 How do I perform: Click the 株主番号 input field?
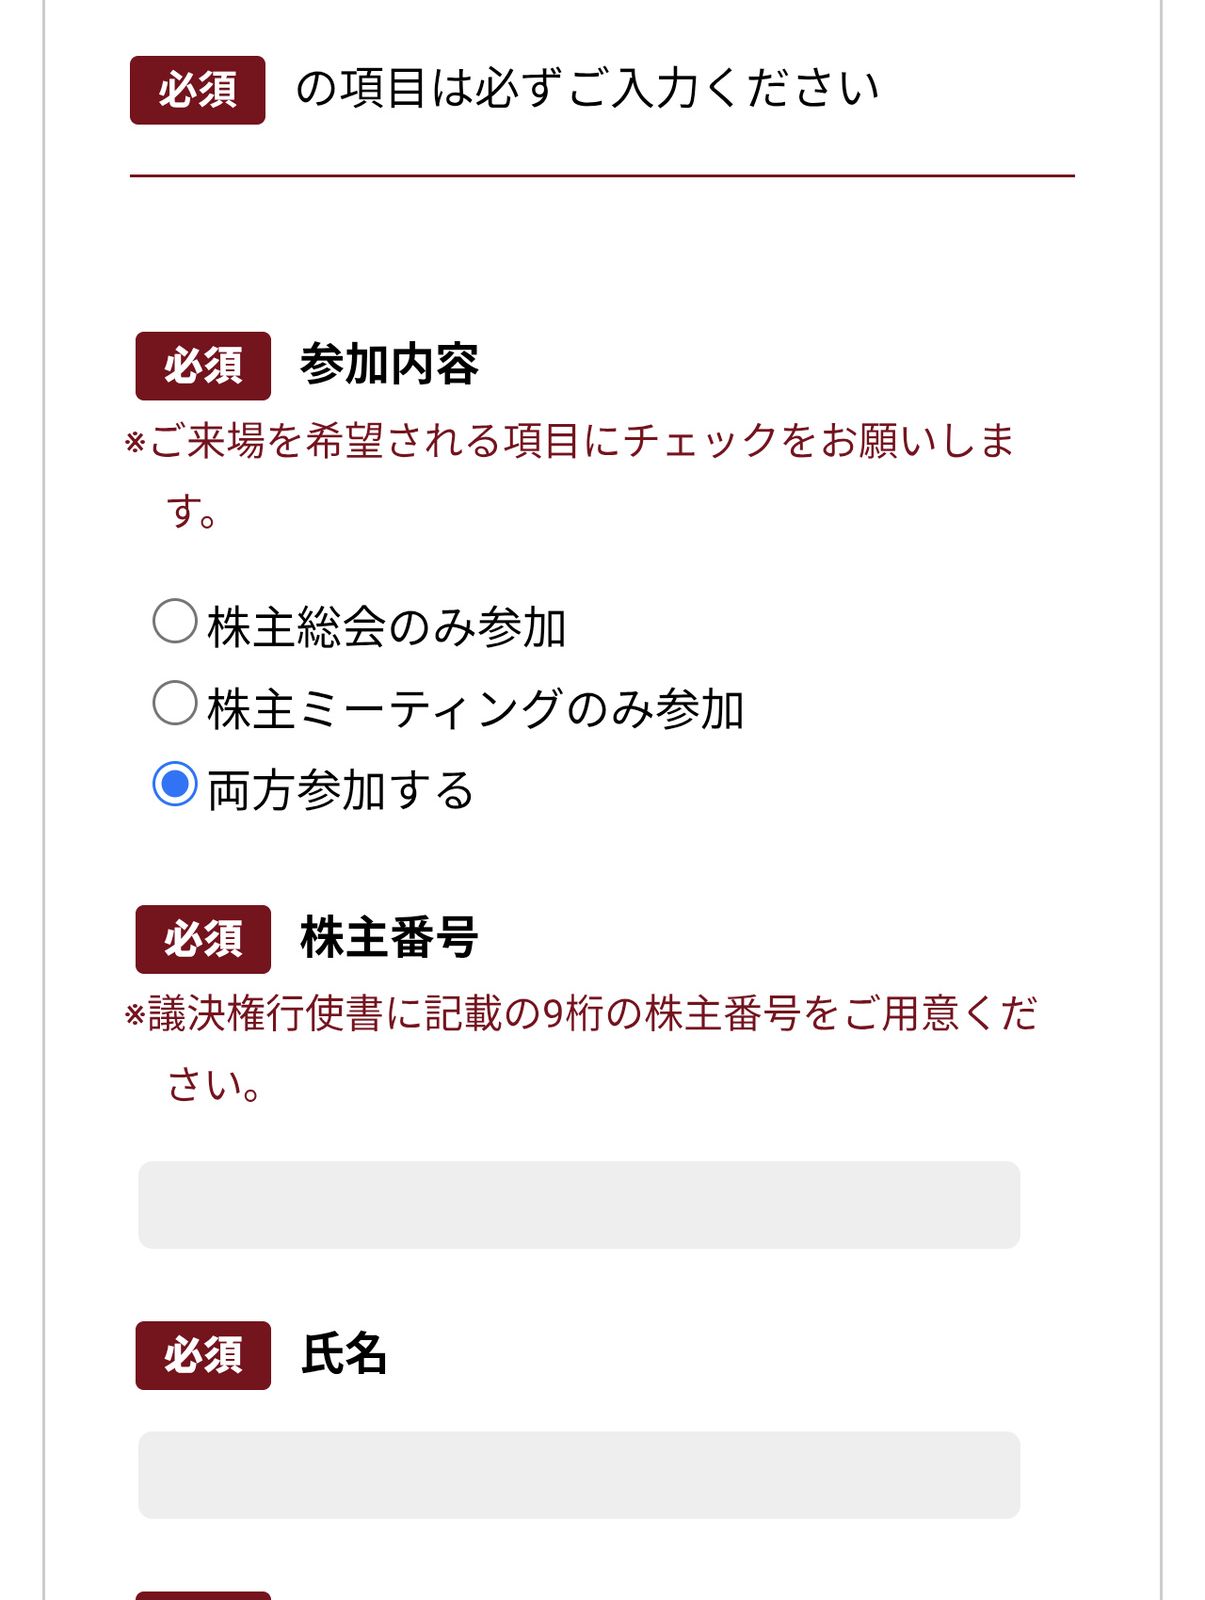coord(578,1206)
